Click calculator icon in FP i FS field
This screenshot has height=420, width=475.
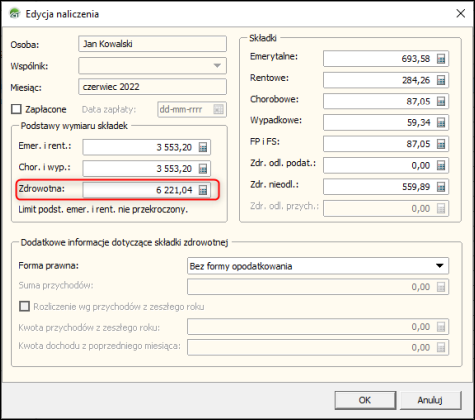tap(441, 144)
